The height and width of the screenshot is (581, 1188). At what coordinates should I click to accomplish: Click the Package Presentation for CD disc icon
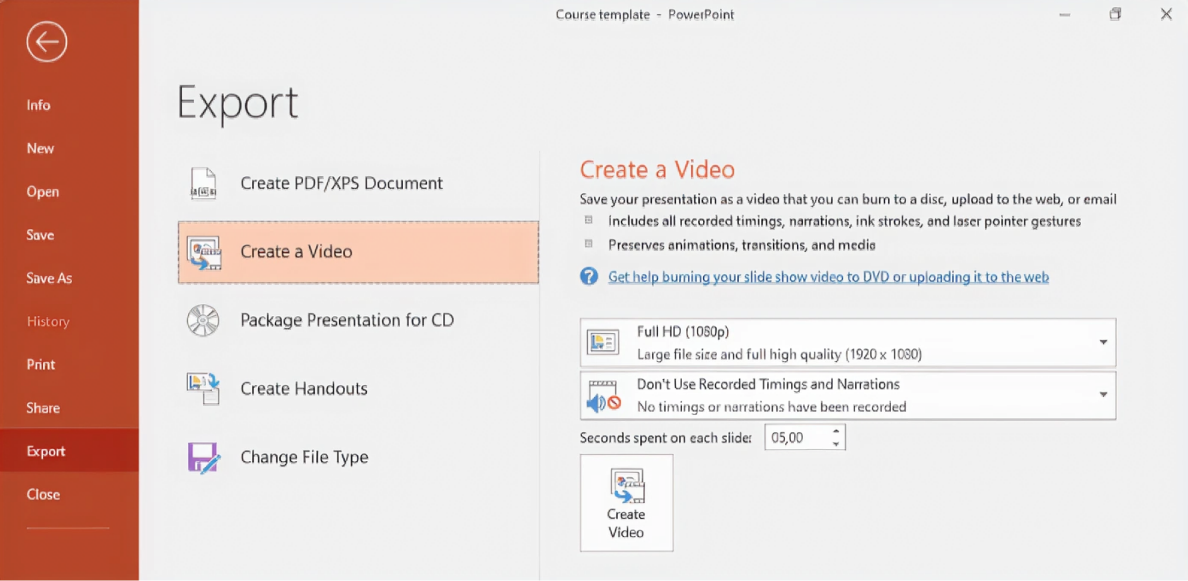point(204,320)
